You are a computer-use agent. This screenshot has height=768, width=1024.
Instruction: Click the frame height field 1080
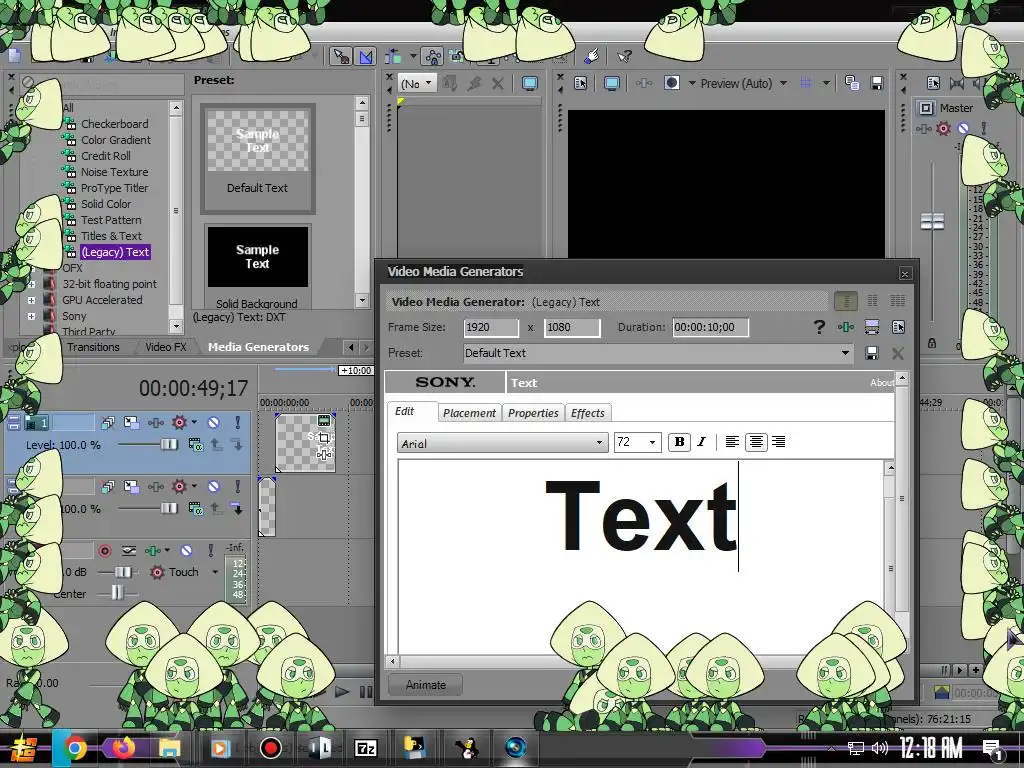[572, 327]
